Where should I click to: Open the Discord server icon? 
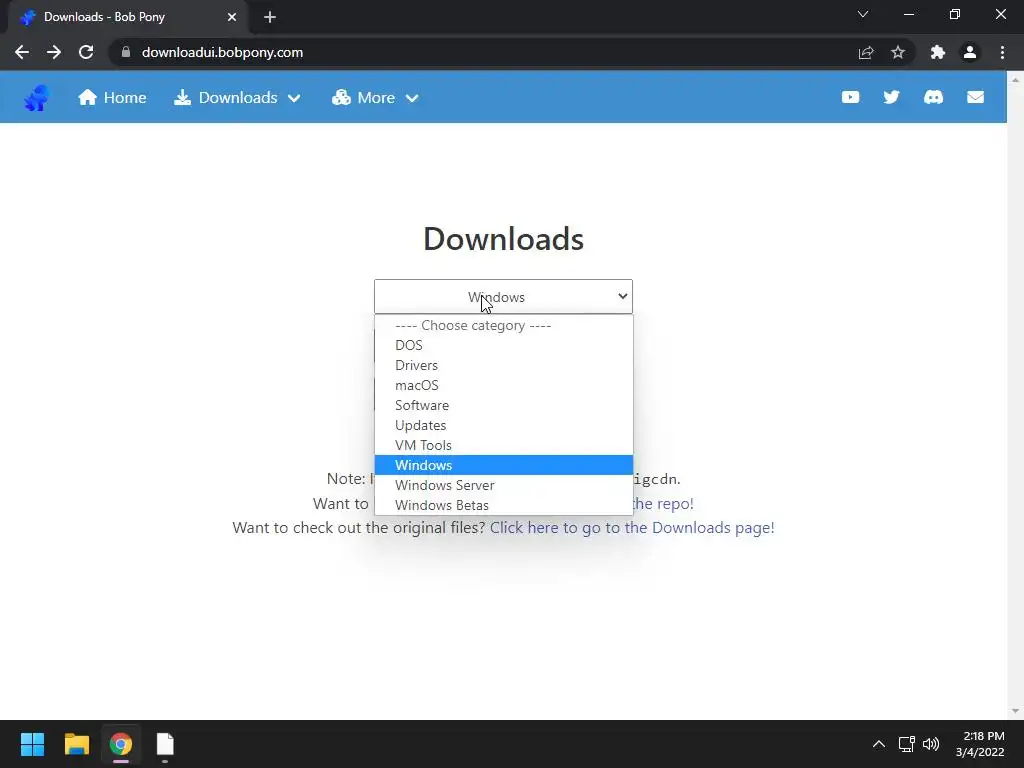[933, 97]
